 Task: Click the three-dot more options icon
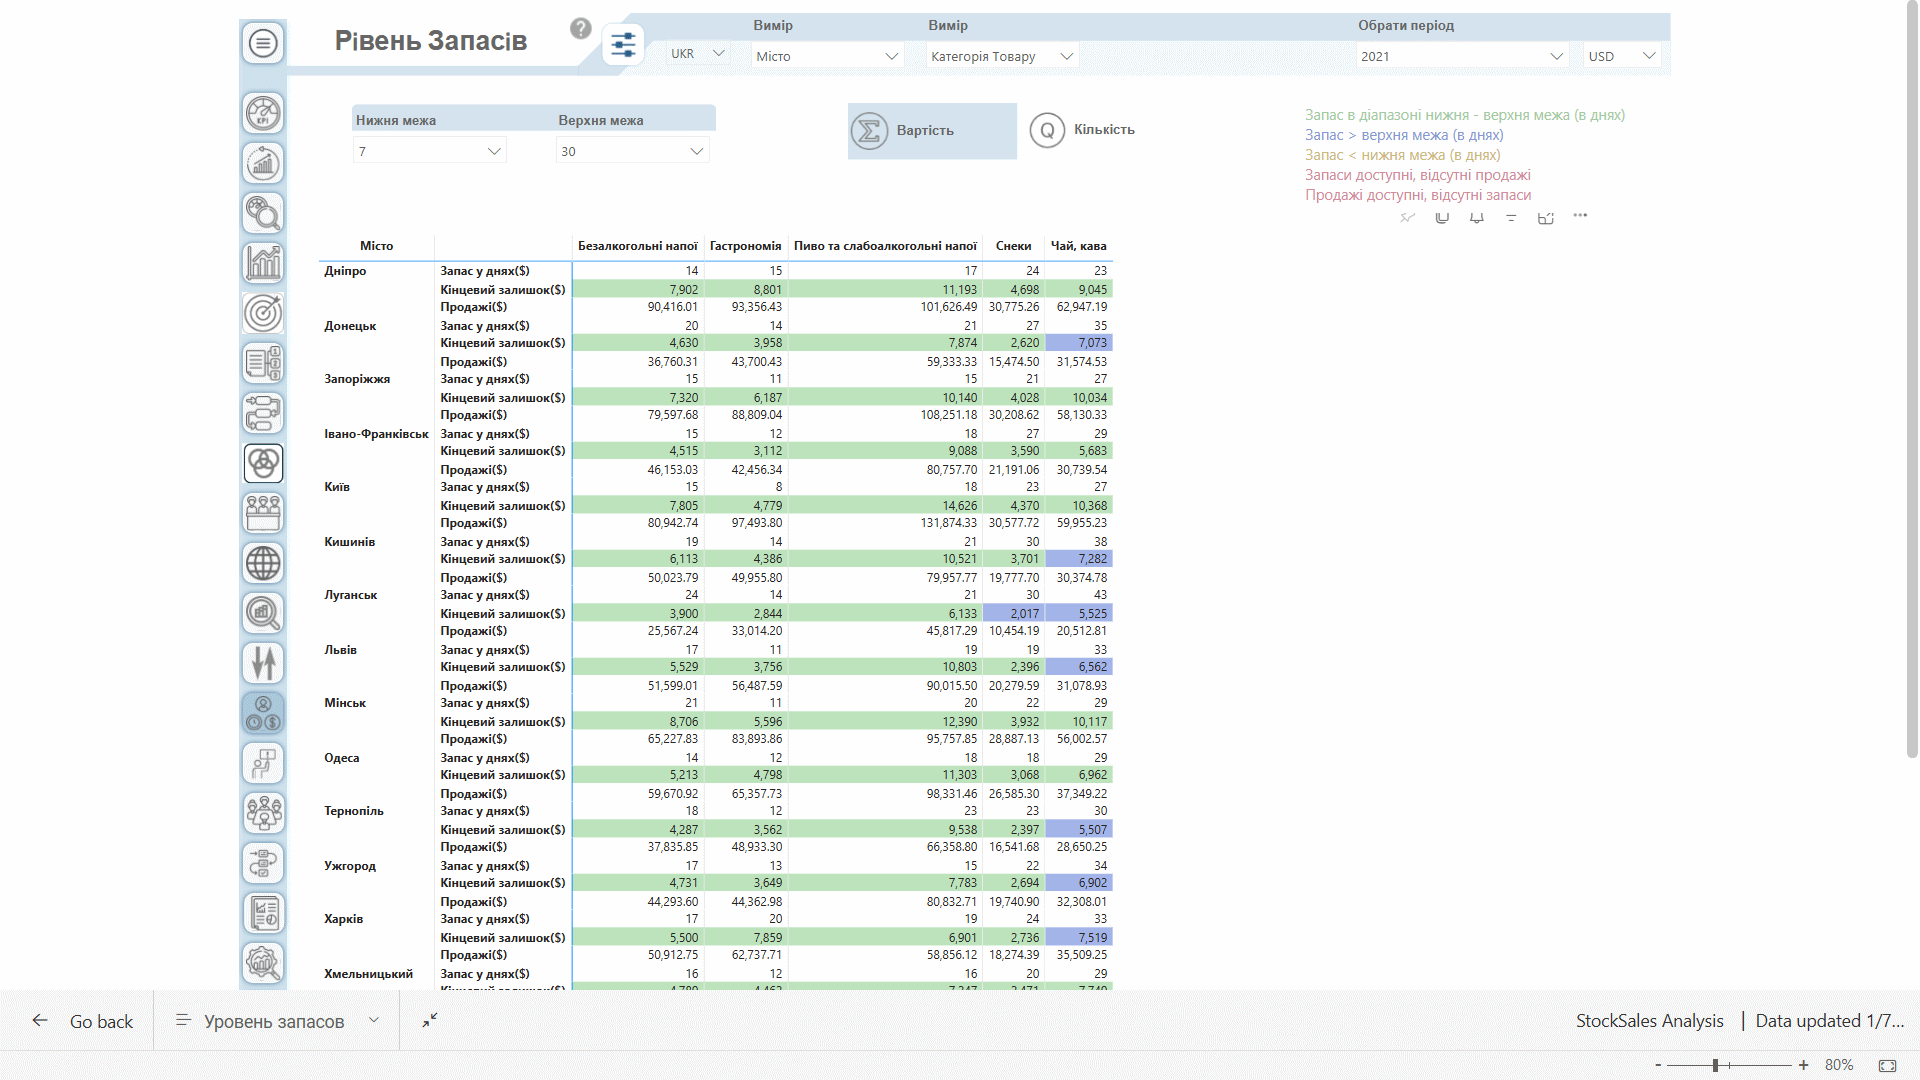point(1580,216)
